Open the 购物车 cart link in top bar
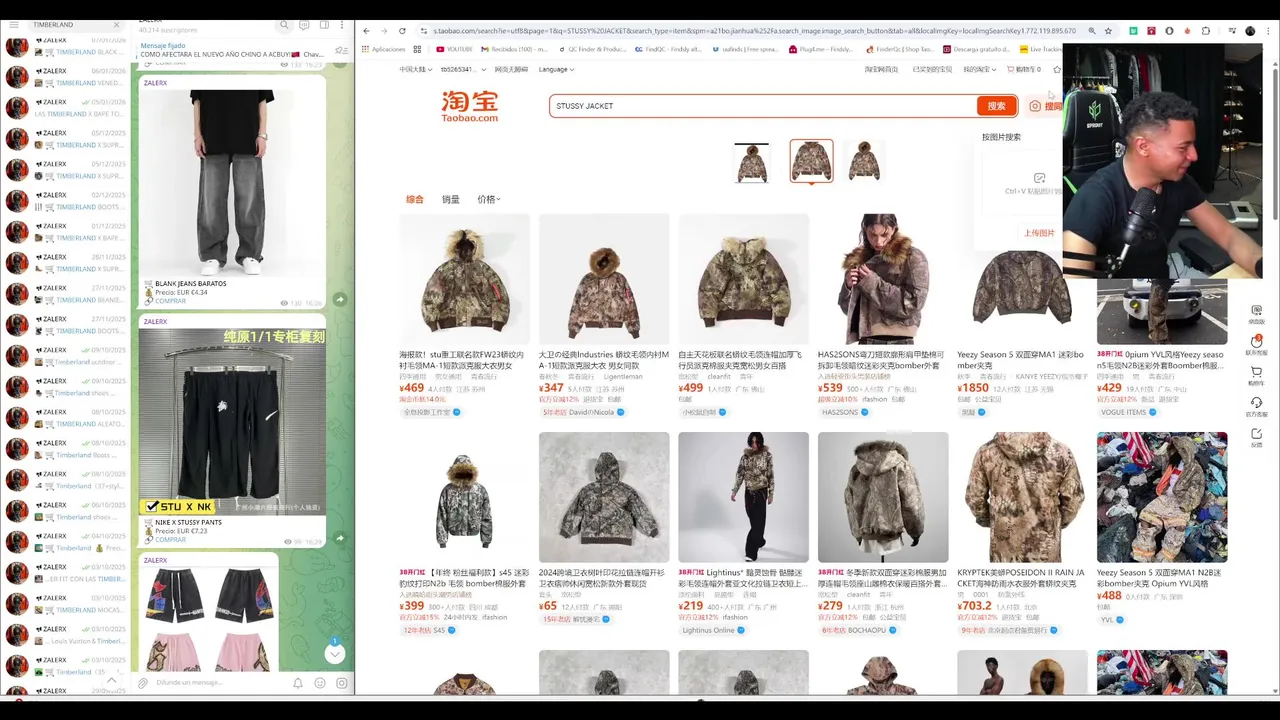 coord(1024,69)
